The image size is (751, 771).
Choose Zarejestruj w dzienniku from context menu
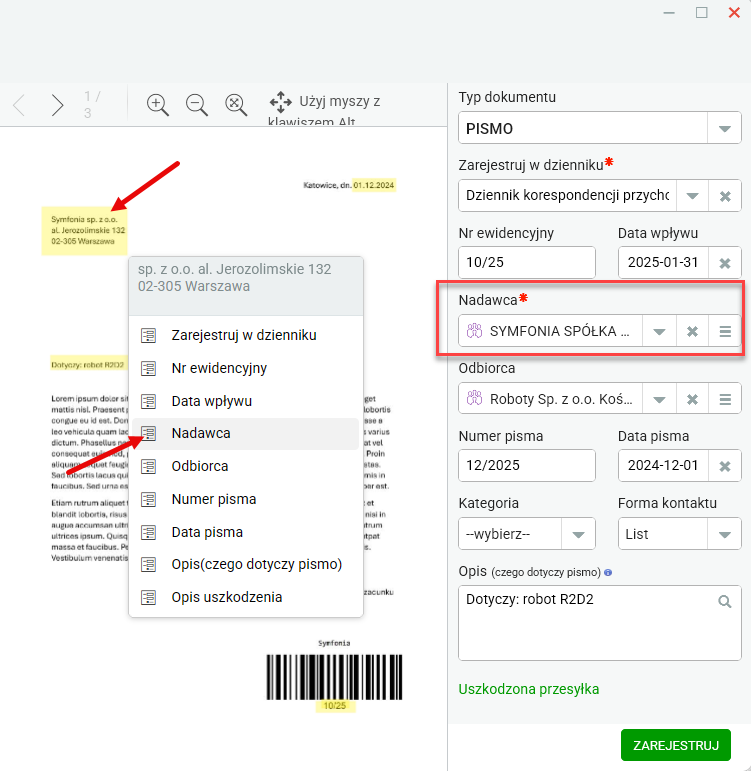[x=245, y=335]
